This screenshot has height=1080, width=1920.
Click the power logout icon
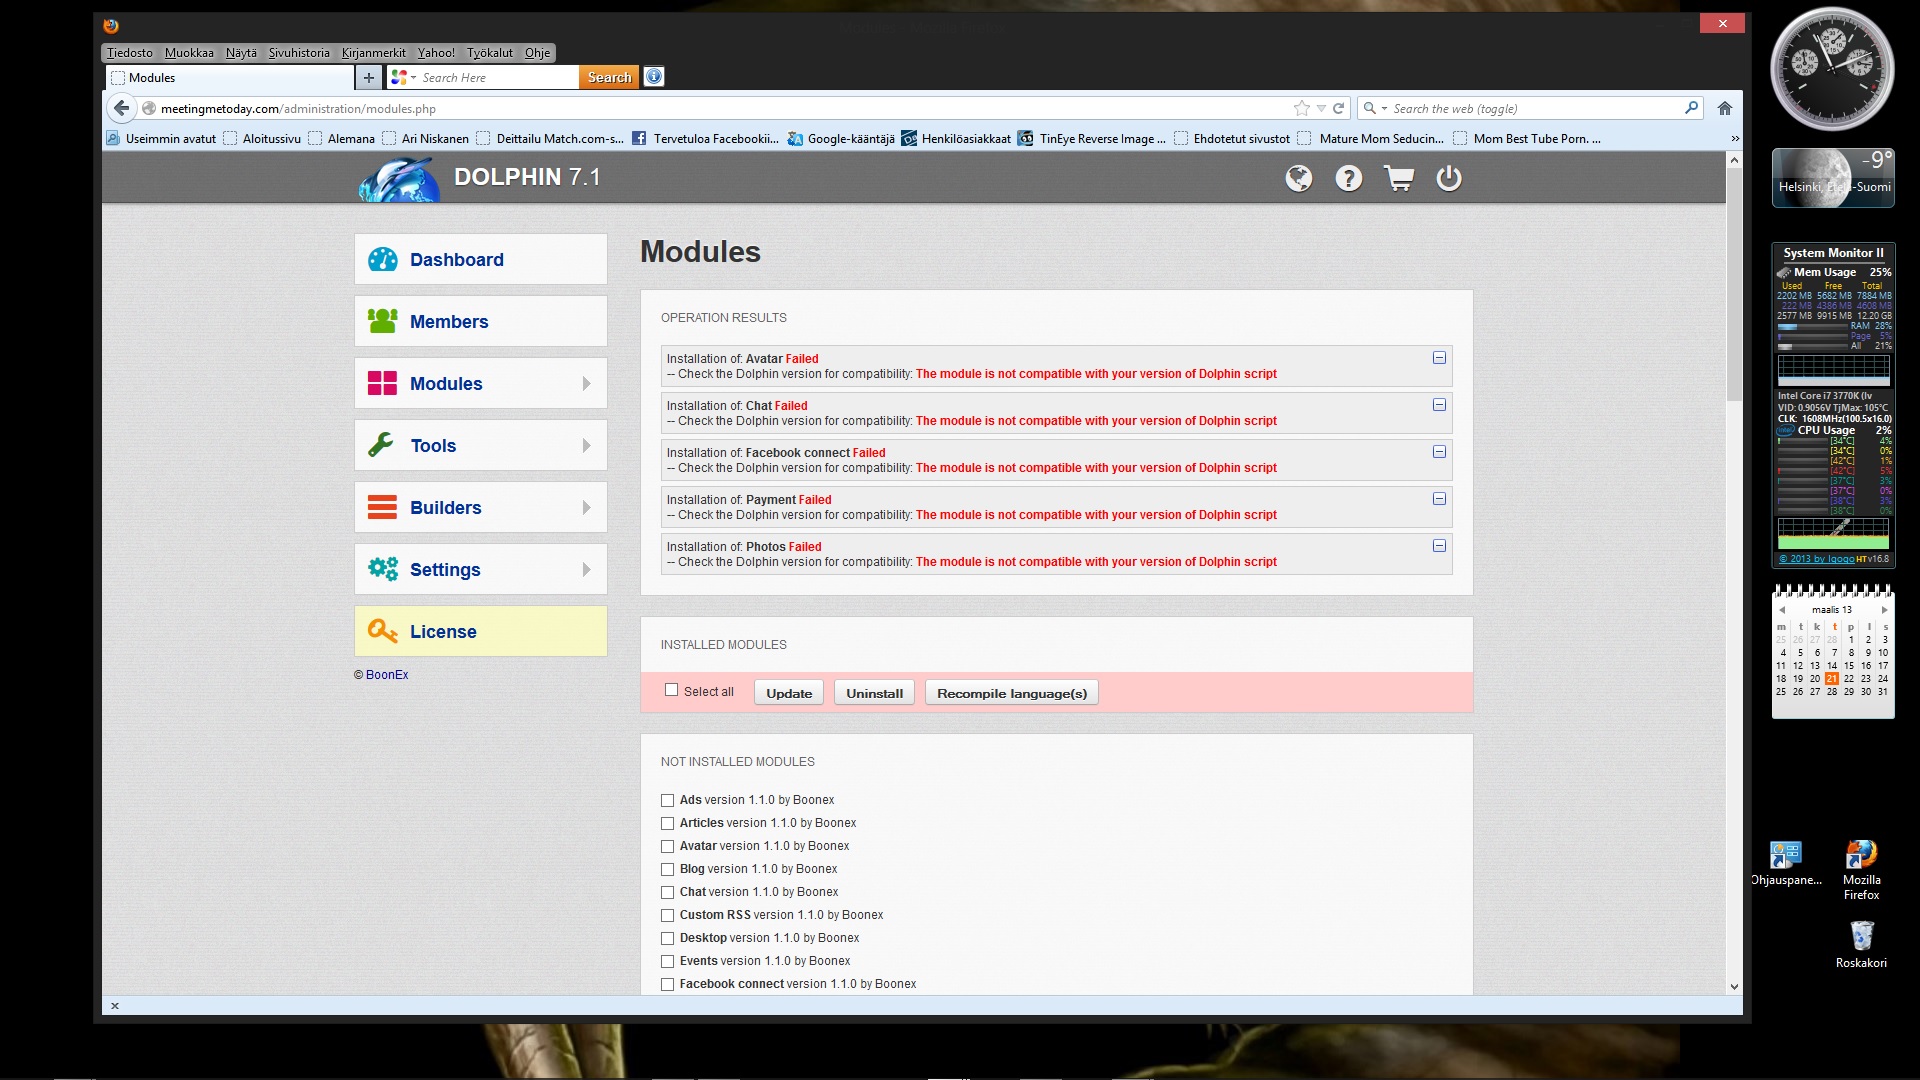1448,178
